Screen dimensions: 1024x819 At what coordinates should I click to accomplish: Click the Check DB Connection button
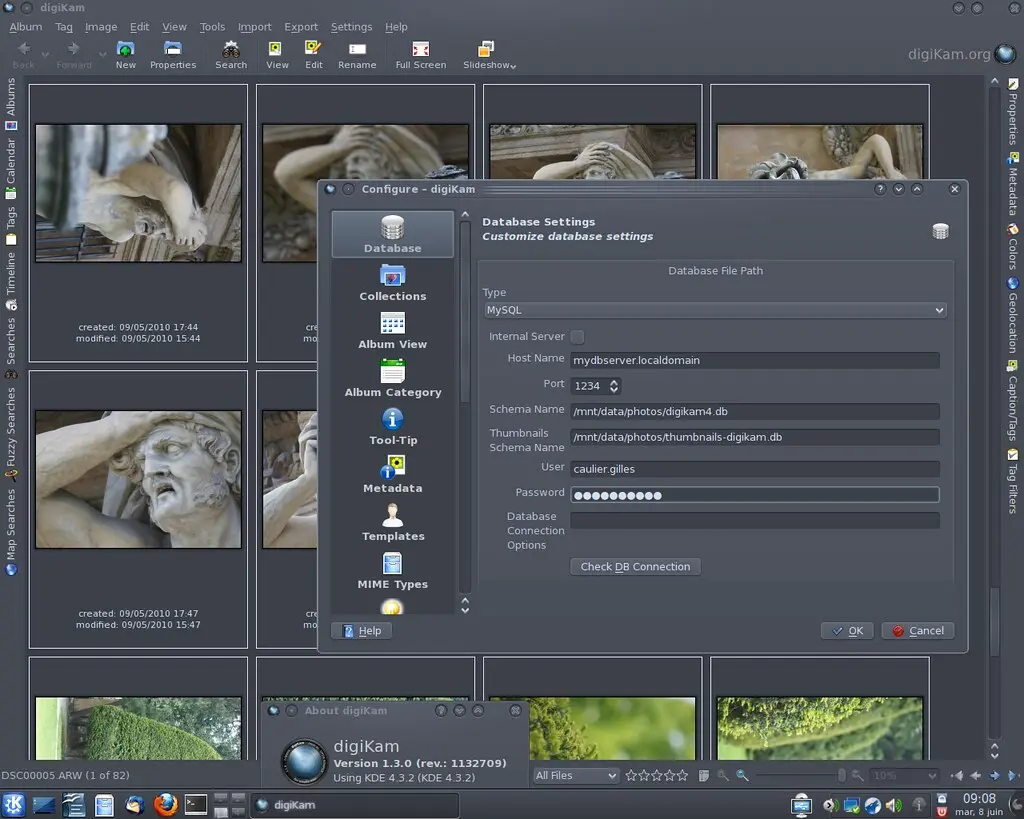[x=635, y=566]
